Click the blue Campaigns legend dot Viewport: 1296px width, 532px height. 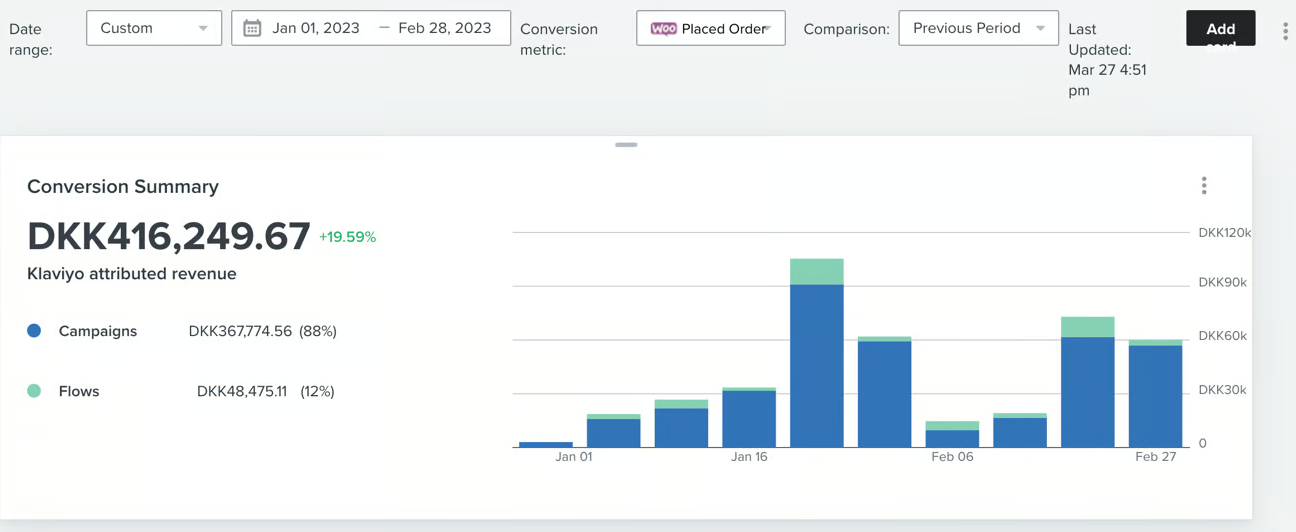coord(34,331)
